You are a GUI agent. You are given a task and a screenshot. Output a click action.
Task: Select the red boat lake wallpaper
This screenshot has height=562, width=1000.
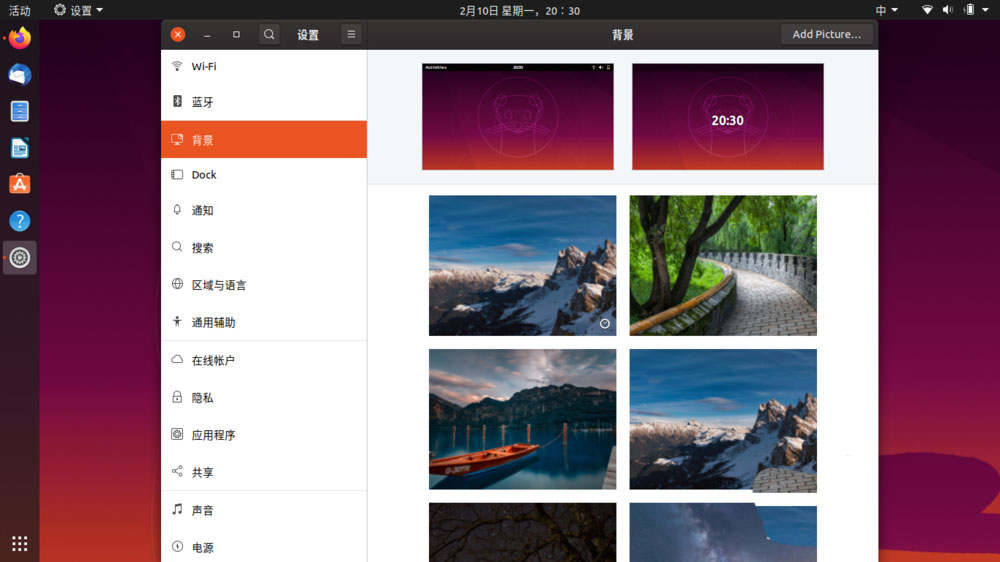522,419
